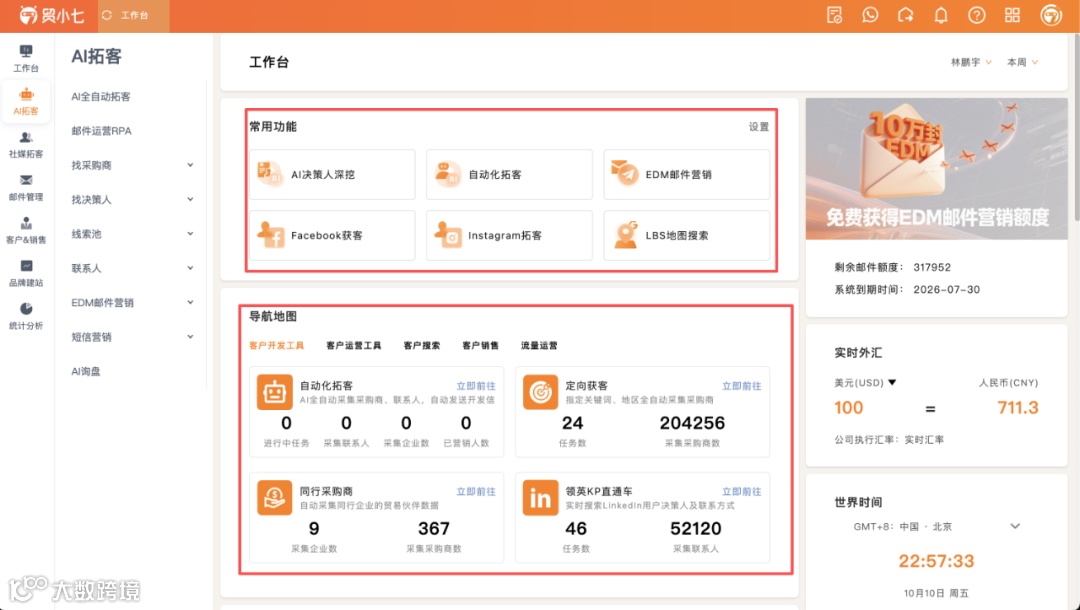The width and height of the screenshot is (1080, 610).
Task: Open the 美元(USD) currency dropdown
Action: 865,383
